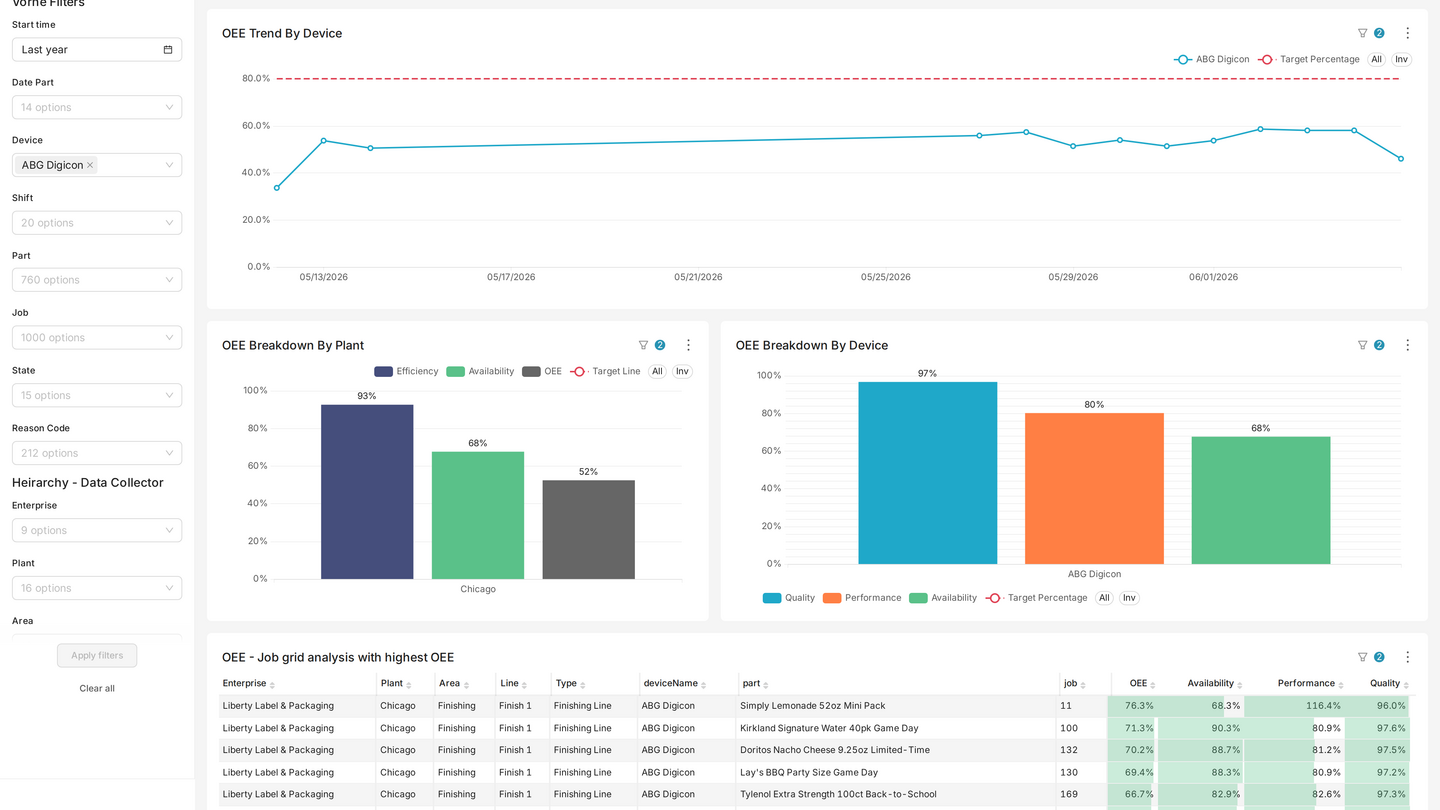
Task: Toggle ABG Digicon series in trend legend
Action: pos(1212,59)
